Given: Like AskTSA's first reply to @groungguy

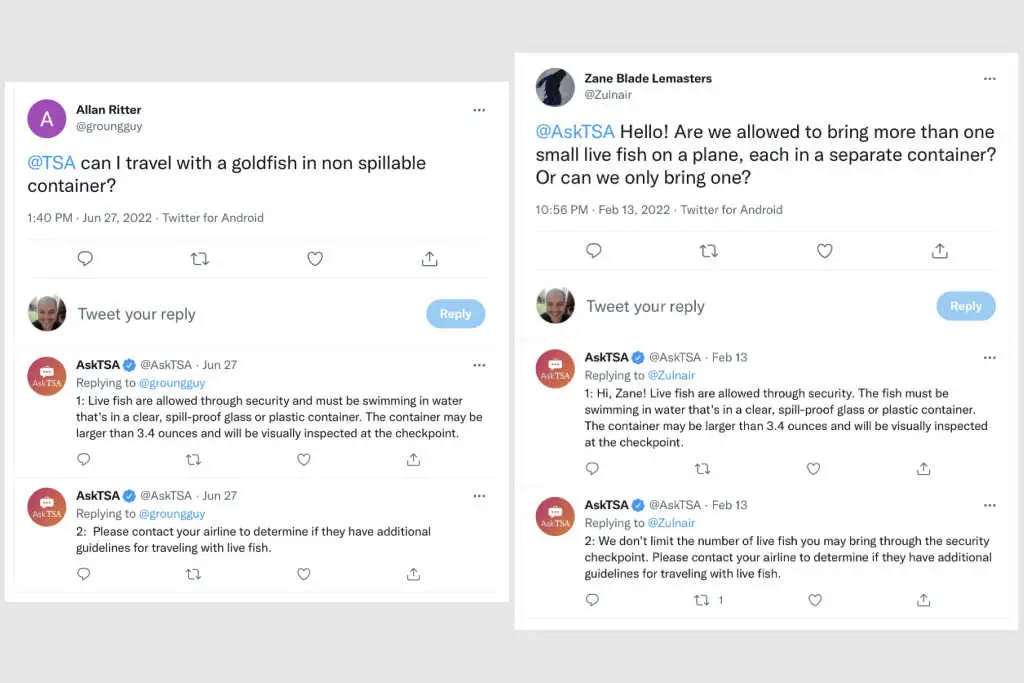Looking at the screenshot, I should [x=304, y=459].
